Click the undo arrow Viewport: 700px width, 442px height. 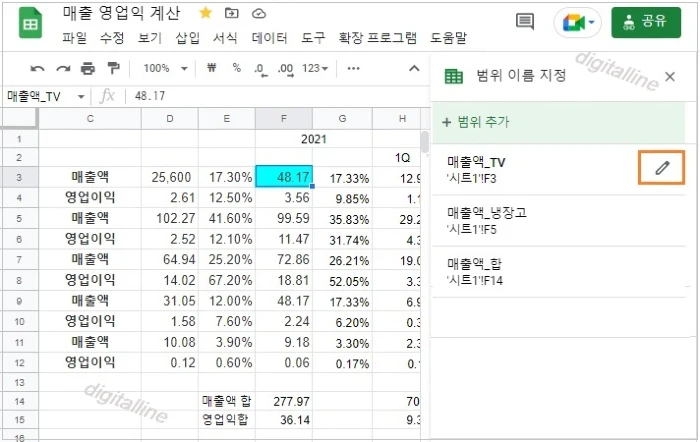(37, 68)
